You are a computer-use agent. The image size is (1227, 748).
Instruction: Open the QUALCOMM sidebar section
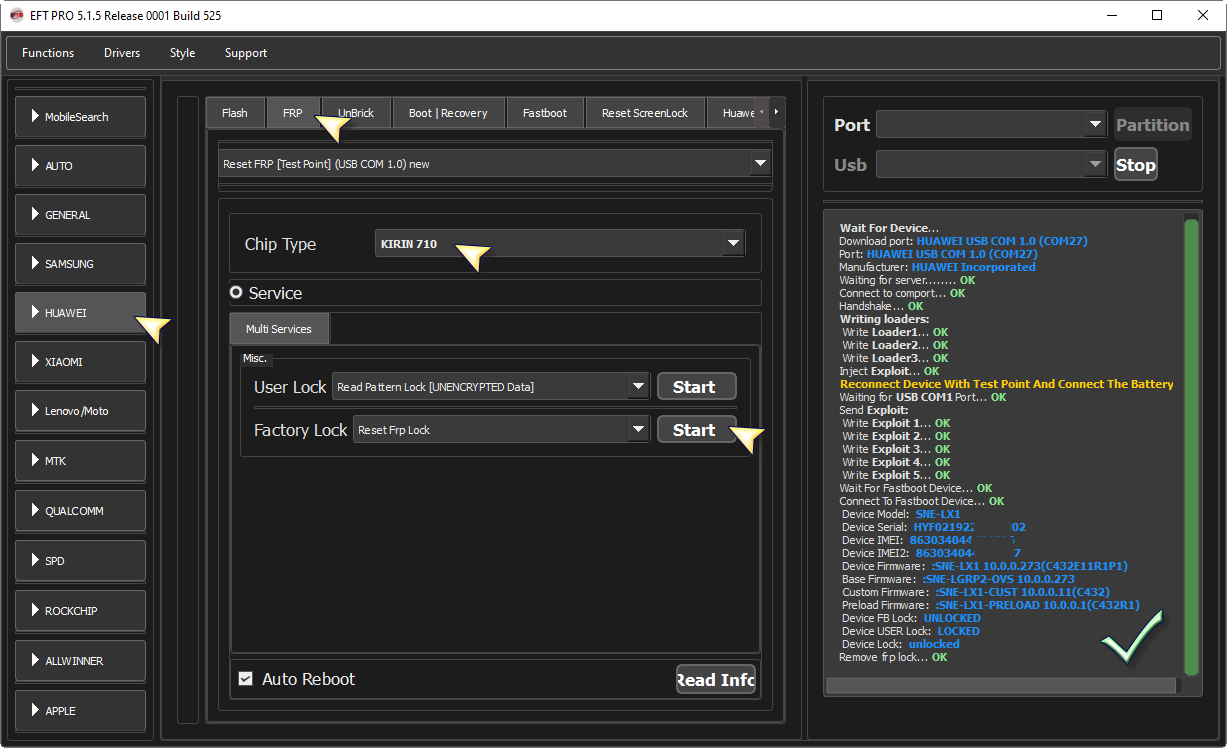click(81, 511)
